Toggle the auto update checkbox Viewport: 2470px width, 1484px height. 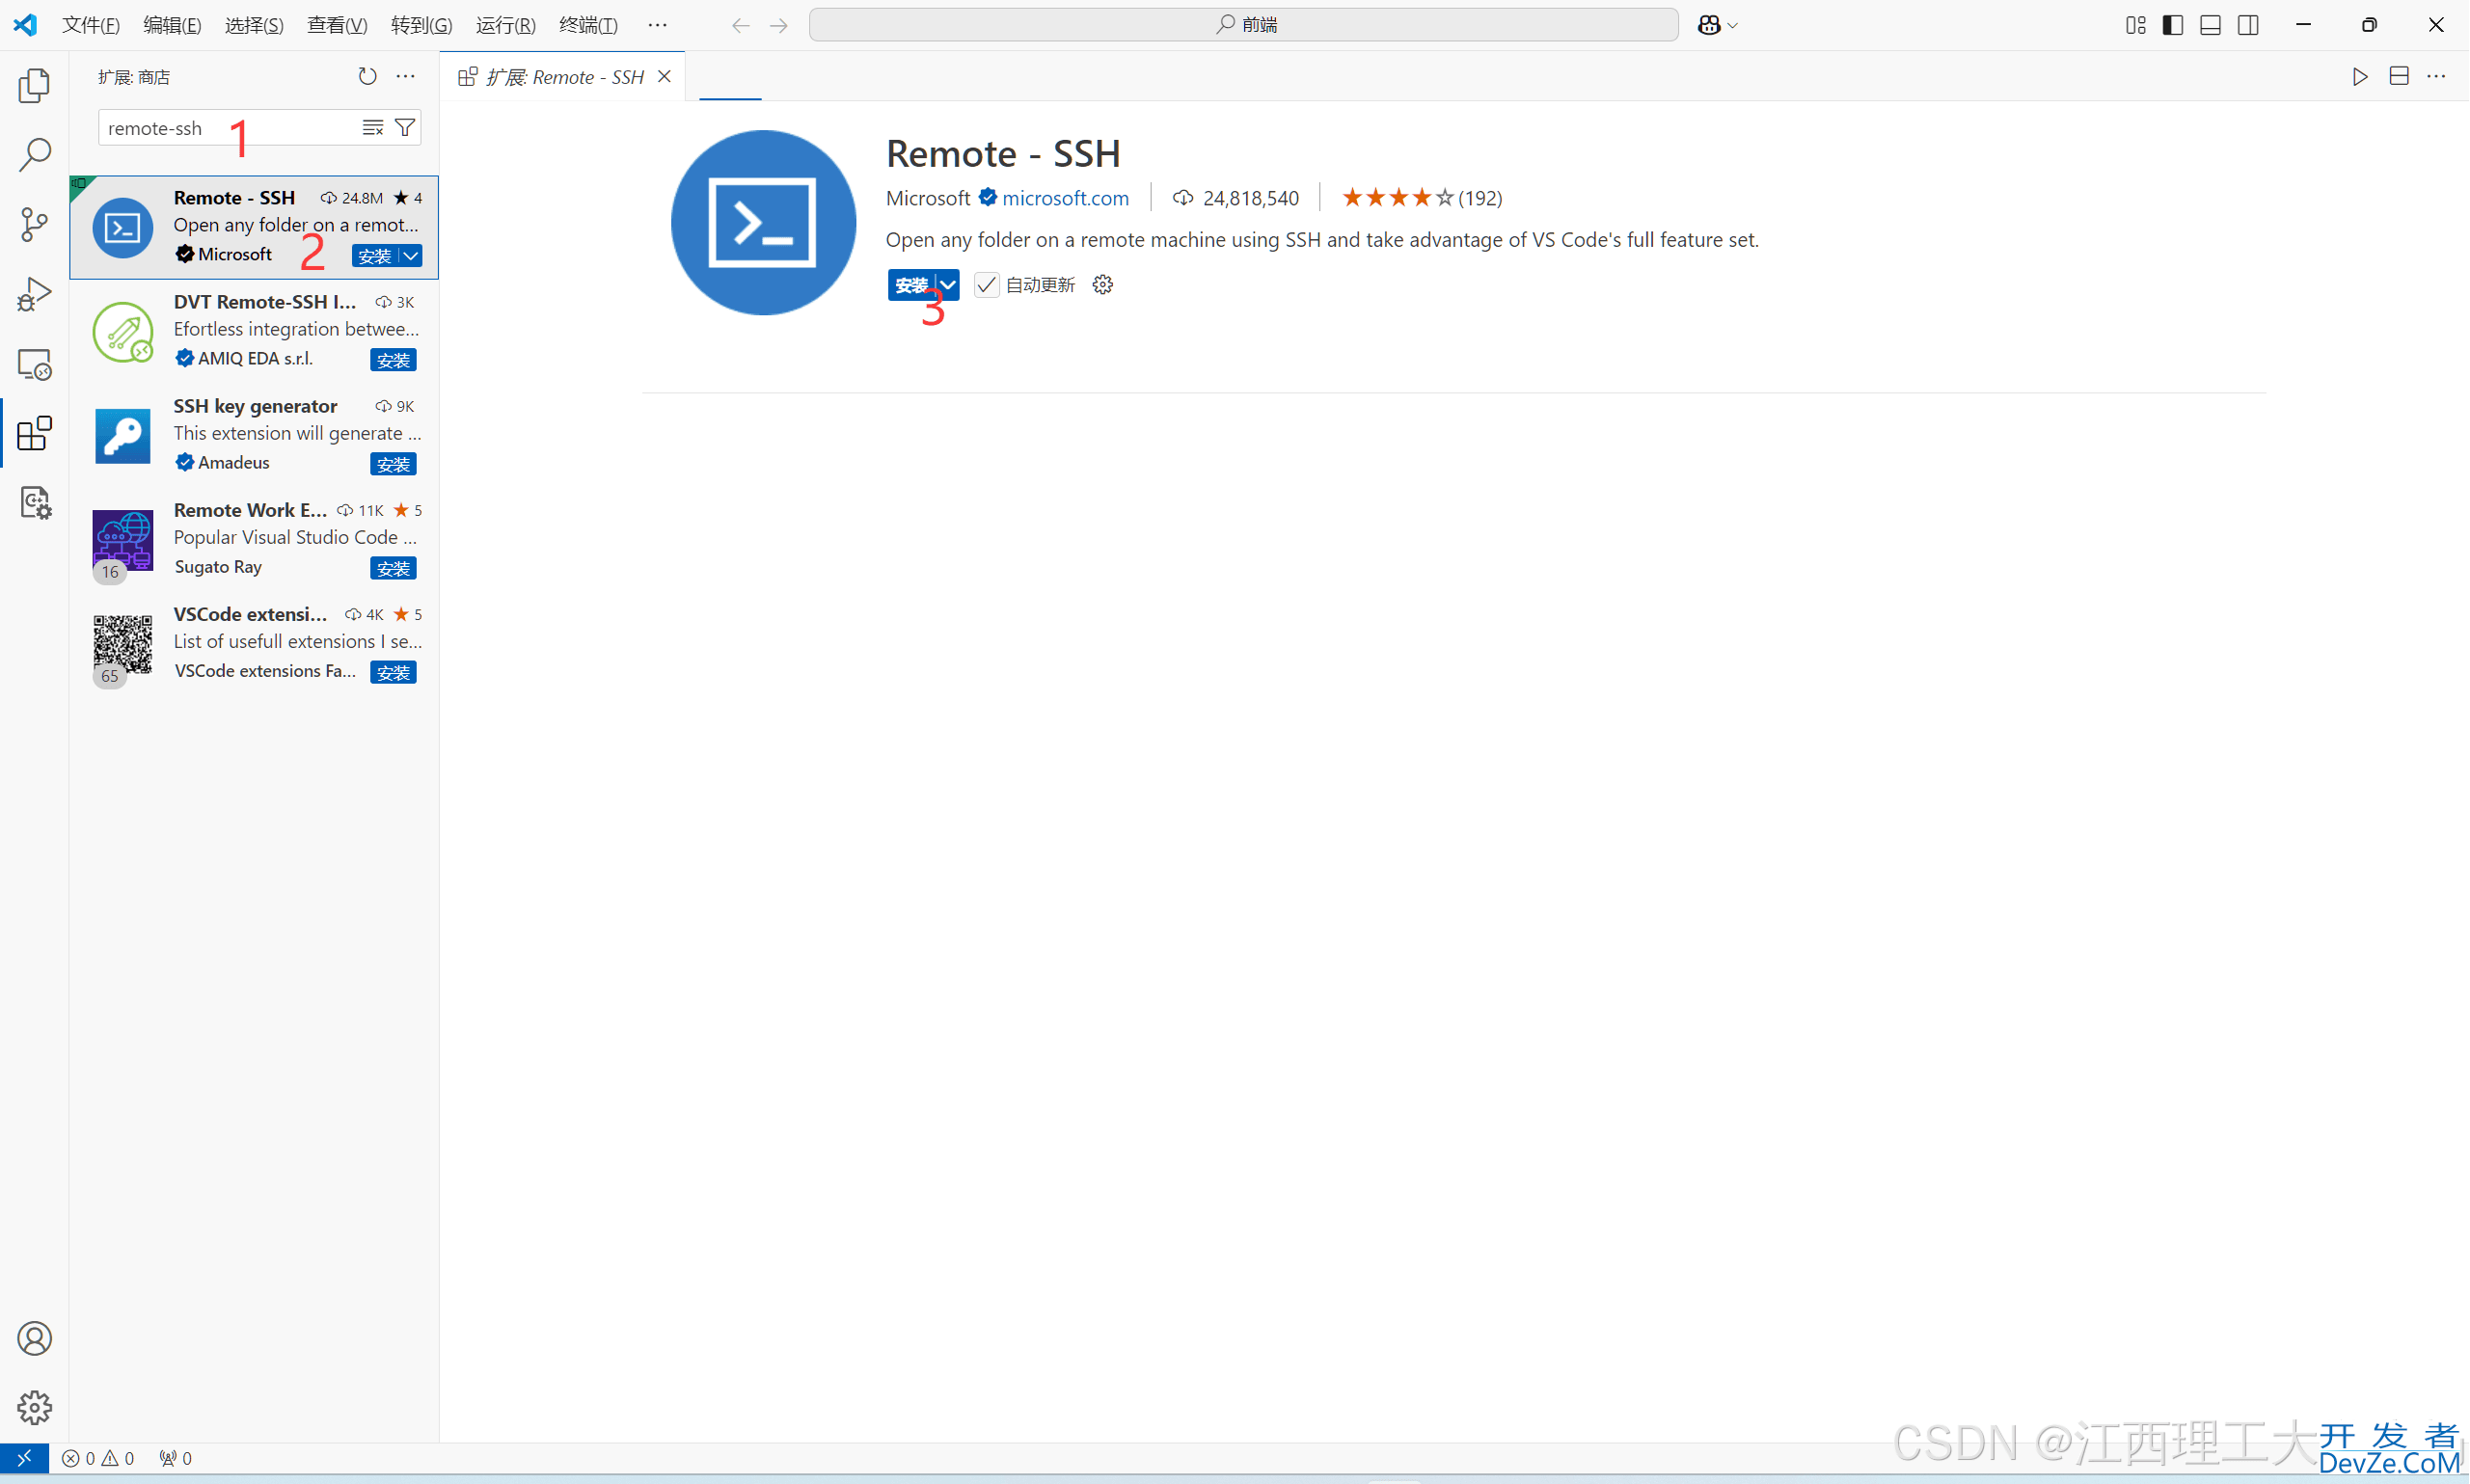986,285
